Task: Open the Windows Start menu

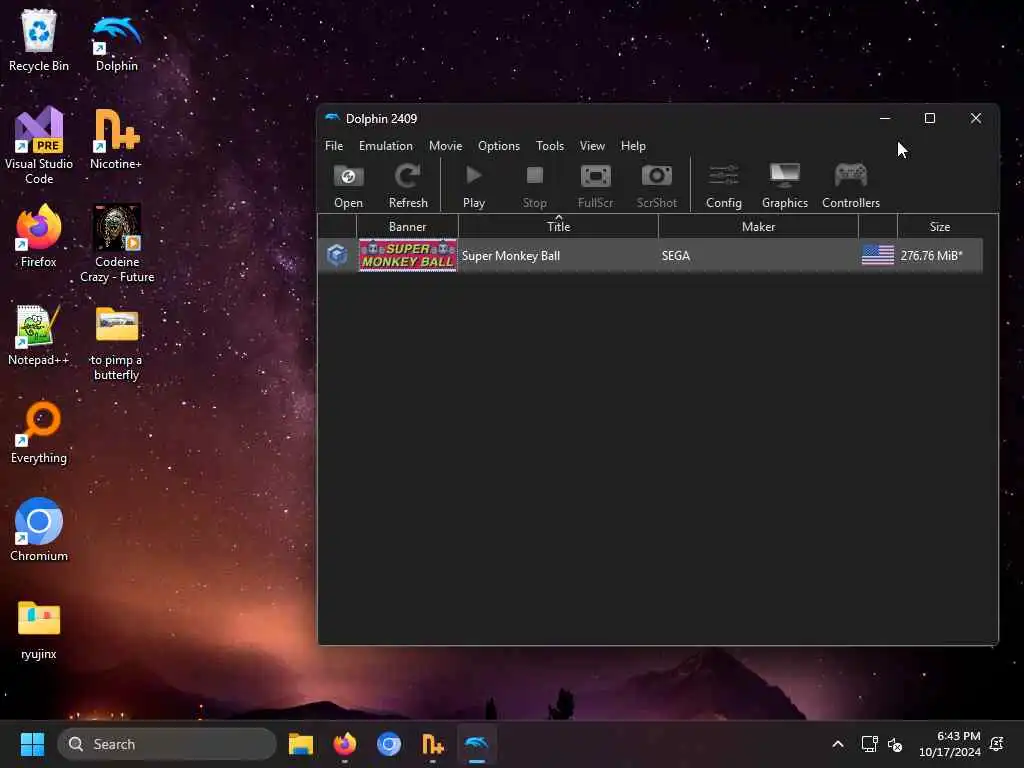Action: 32,744
